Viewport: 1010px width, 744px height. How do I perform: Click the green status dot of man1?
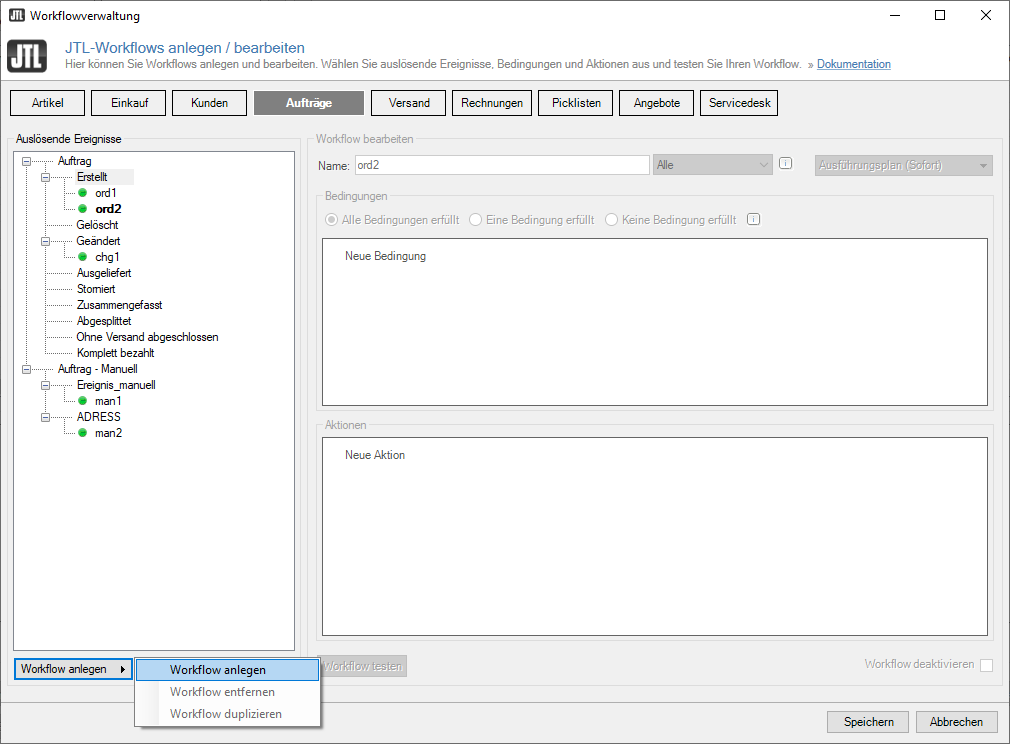click(x=82, y=401)
